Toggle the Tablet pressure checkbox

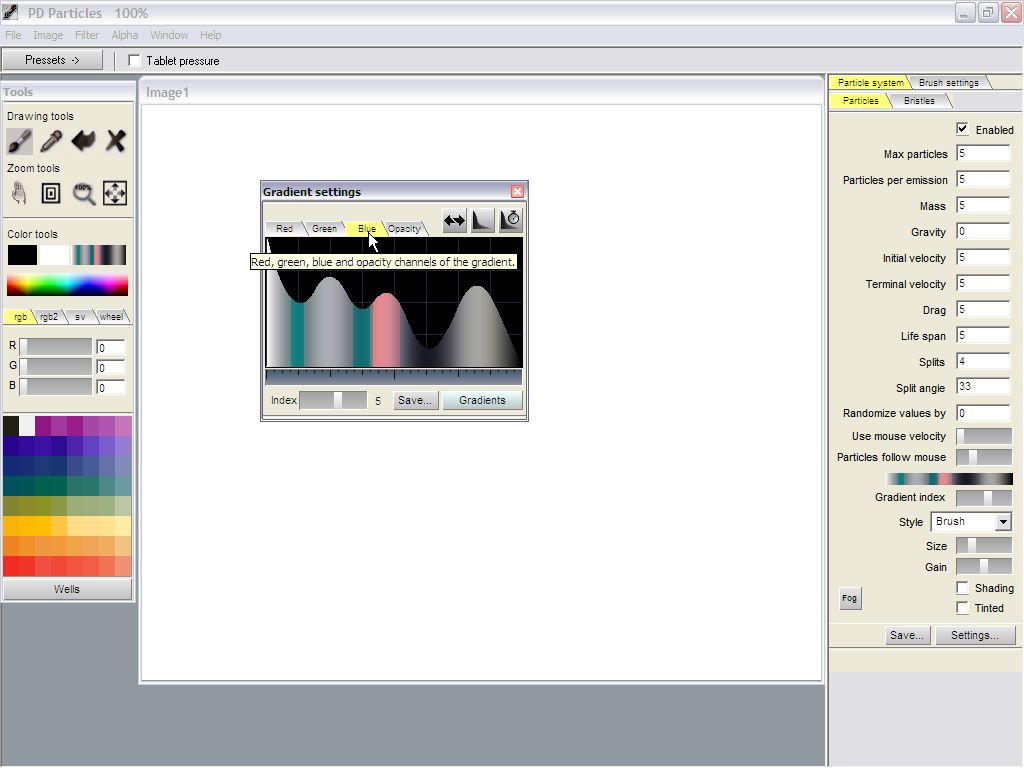135,61
